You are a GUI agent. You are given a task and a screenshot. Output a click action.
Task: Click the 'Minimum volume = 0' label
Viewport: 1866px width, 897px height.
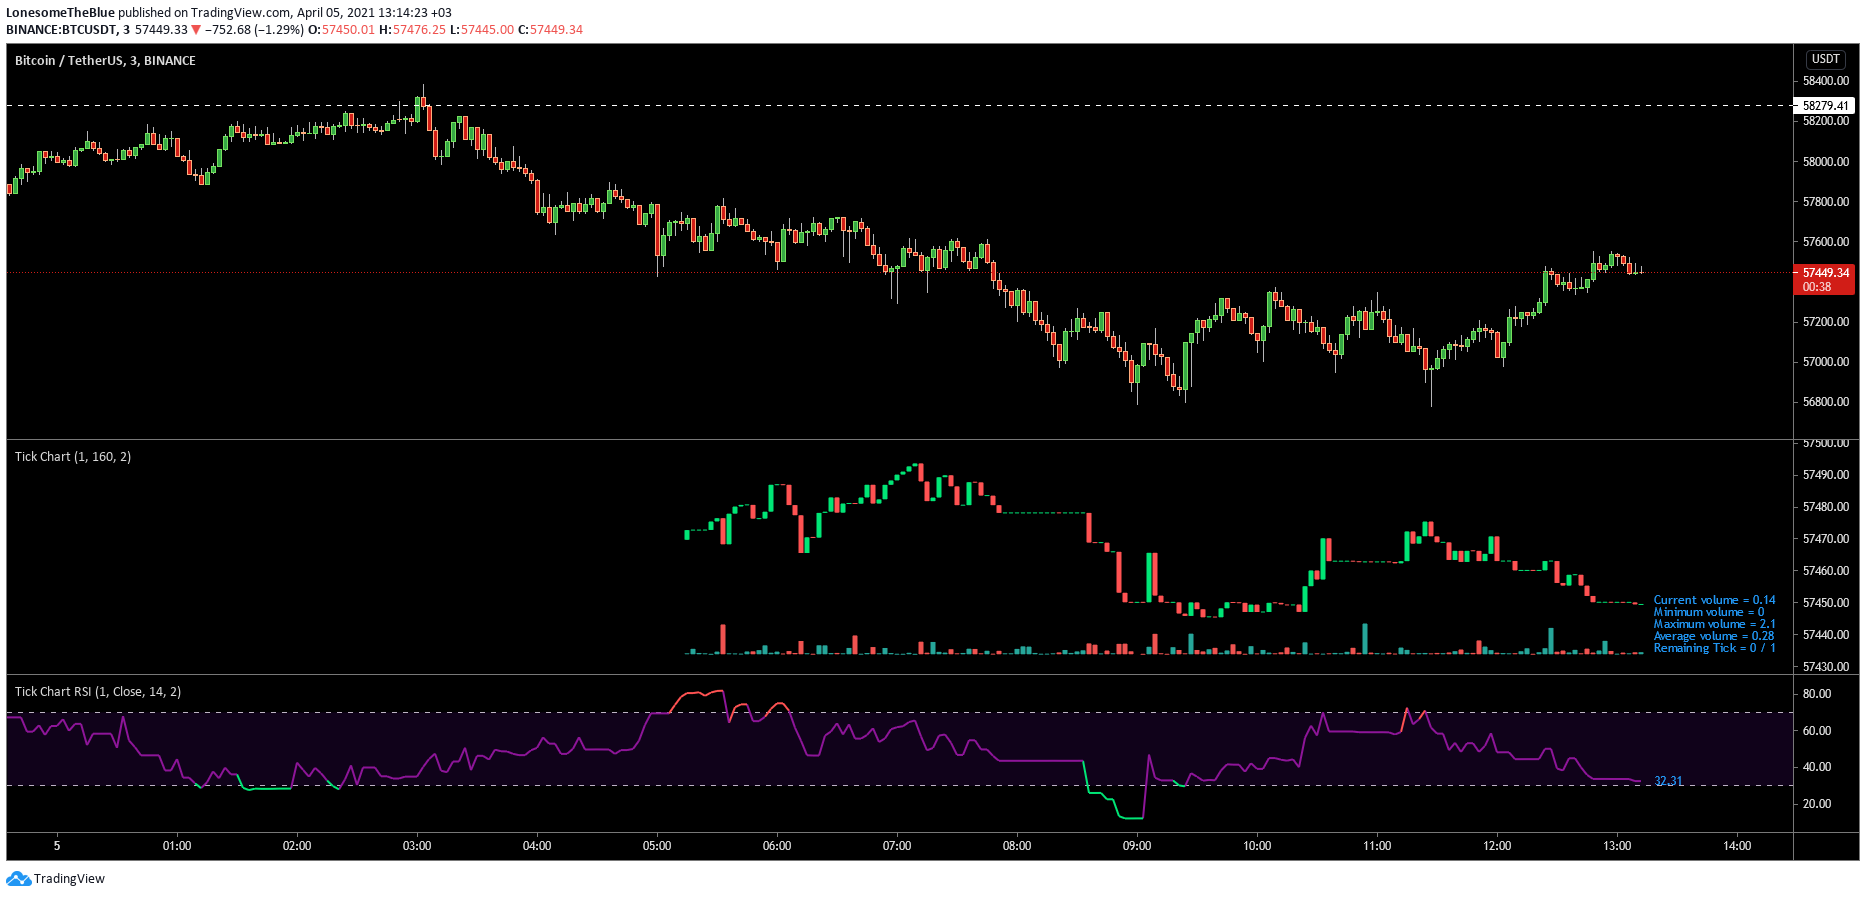coord(1709,612)
